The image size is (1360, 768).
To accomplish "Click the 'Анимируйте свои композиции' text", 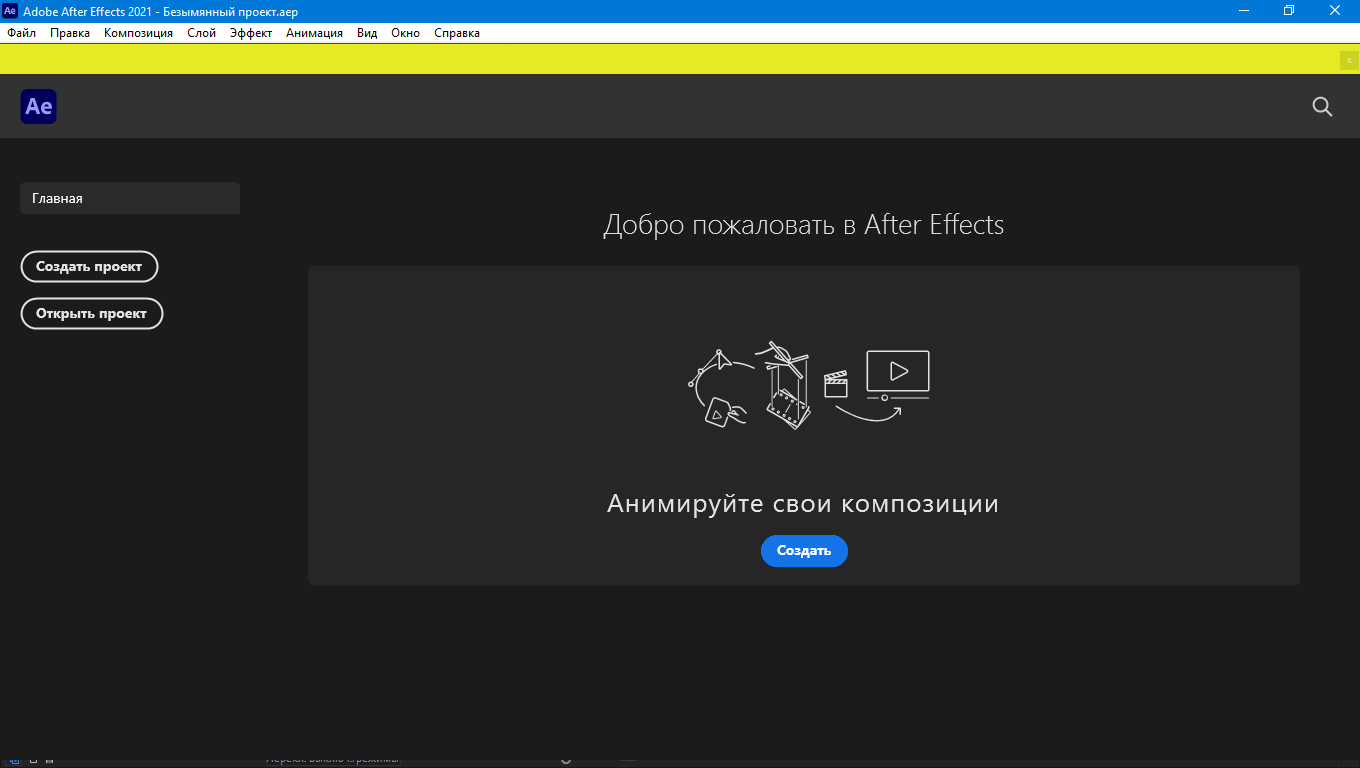I will 803,503.
